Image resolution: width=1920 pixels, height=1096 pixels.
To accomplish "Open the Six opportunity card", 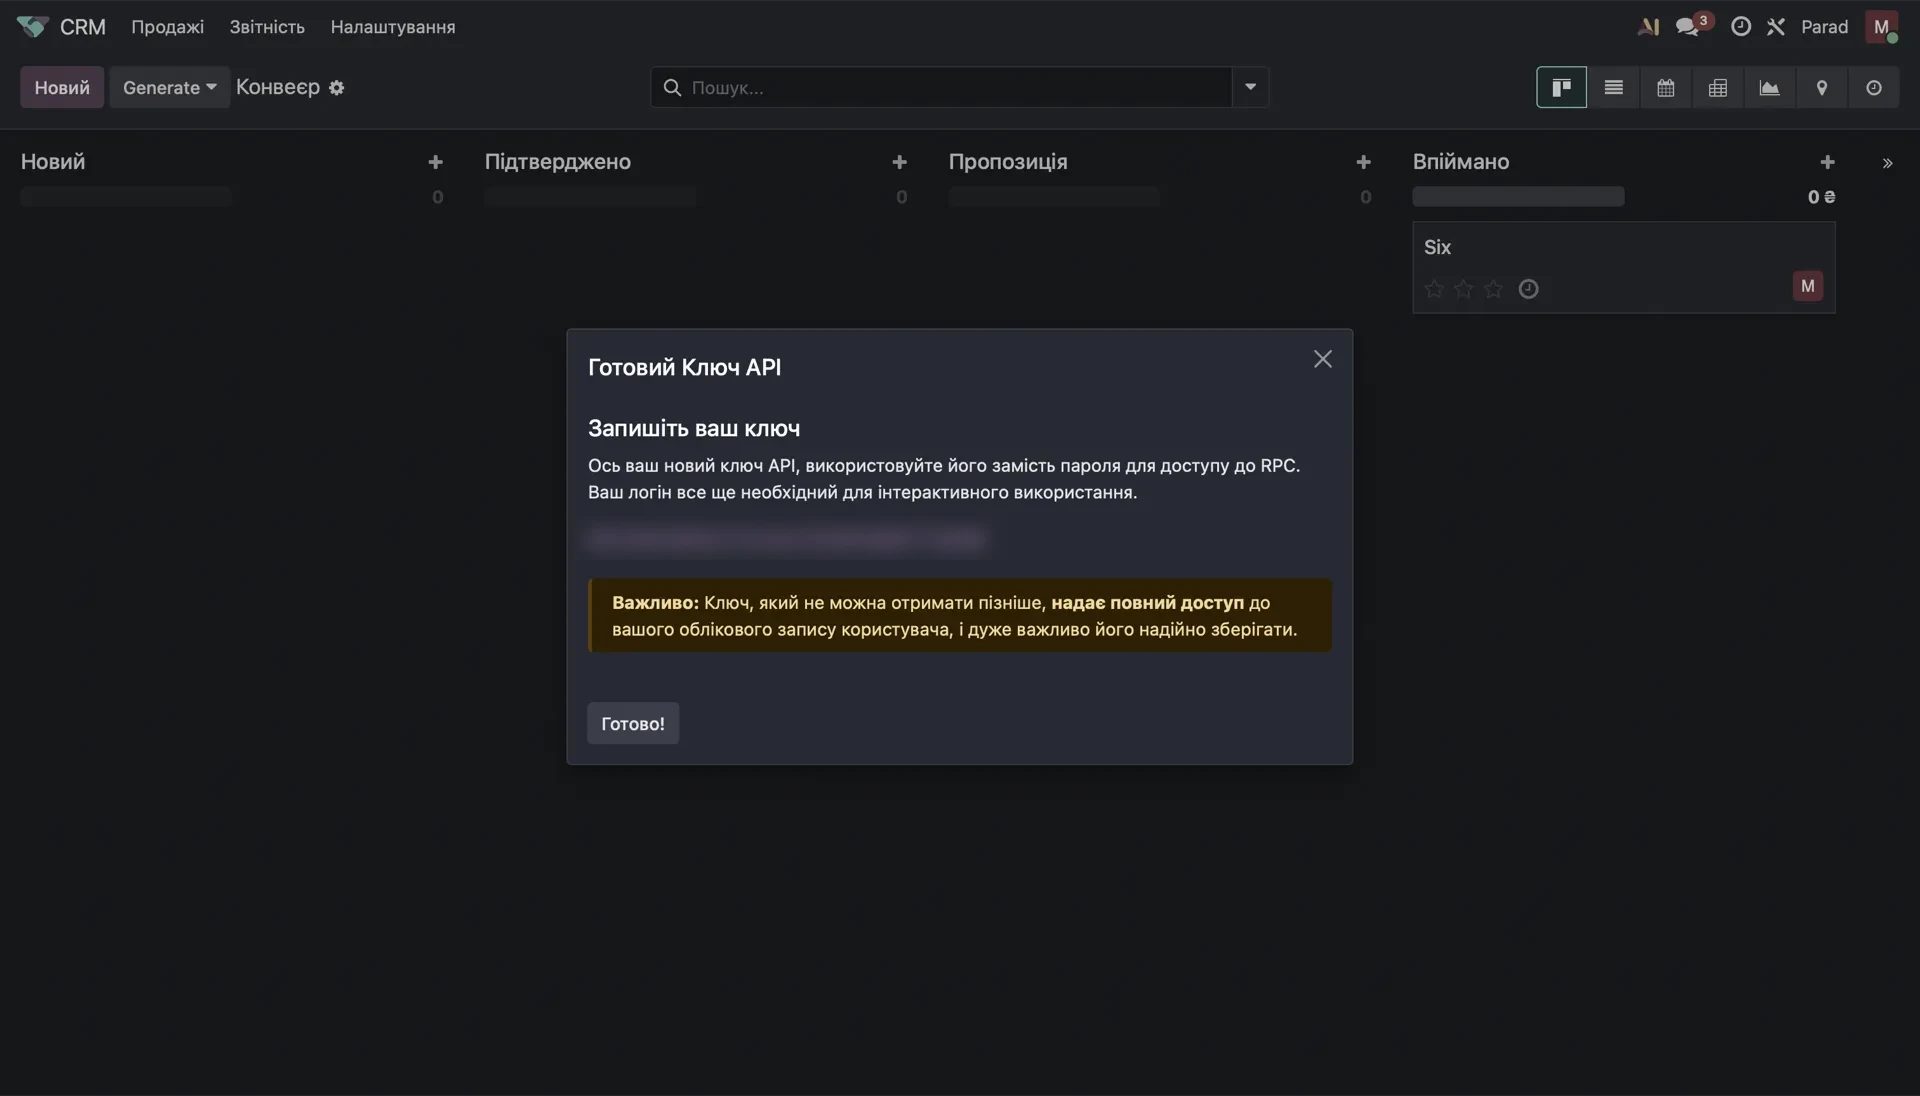I will pyautogui.click(x=1623, y=267).
